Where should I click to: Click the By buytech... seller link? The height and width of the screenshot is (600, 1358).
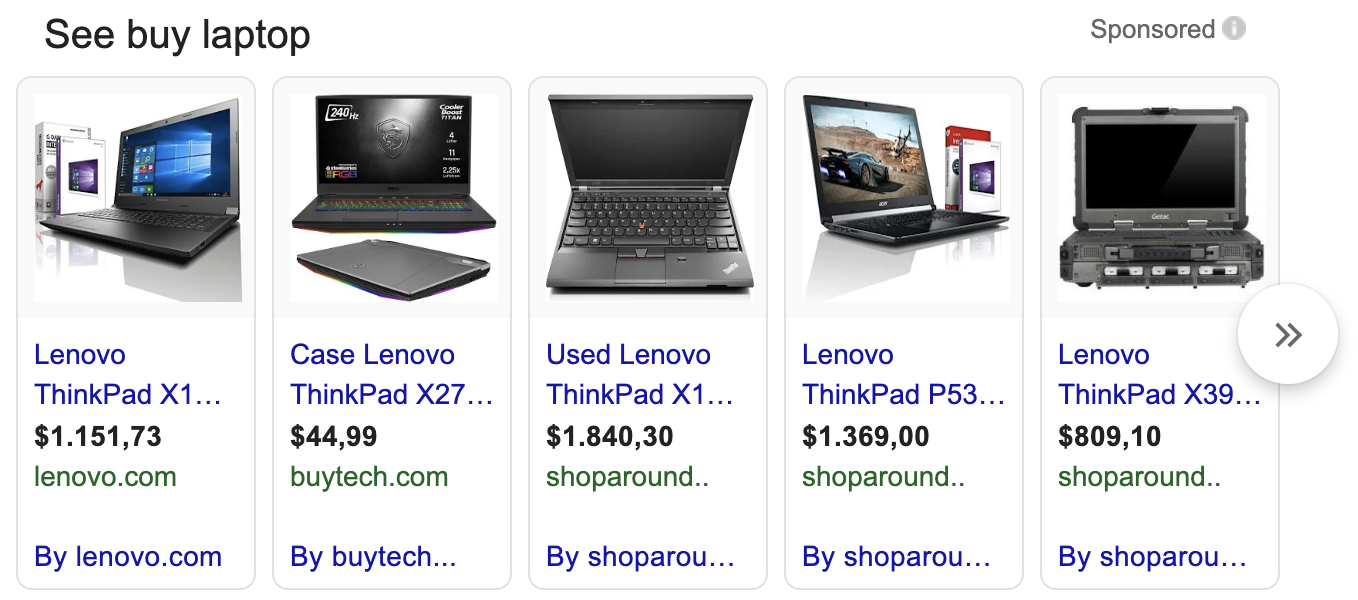point(373,557)
